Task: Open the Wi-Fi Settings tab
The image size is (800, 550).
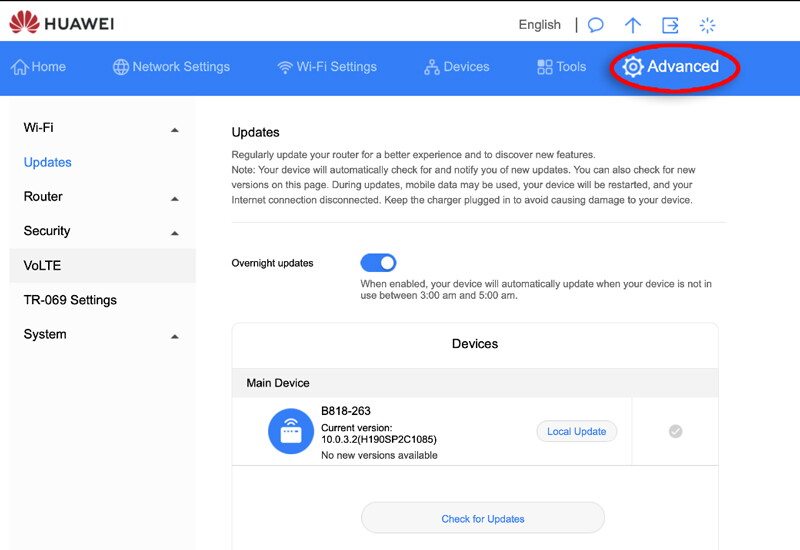Action: [x=327, y=67]
